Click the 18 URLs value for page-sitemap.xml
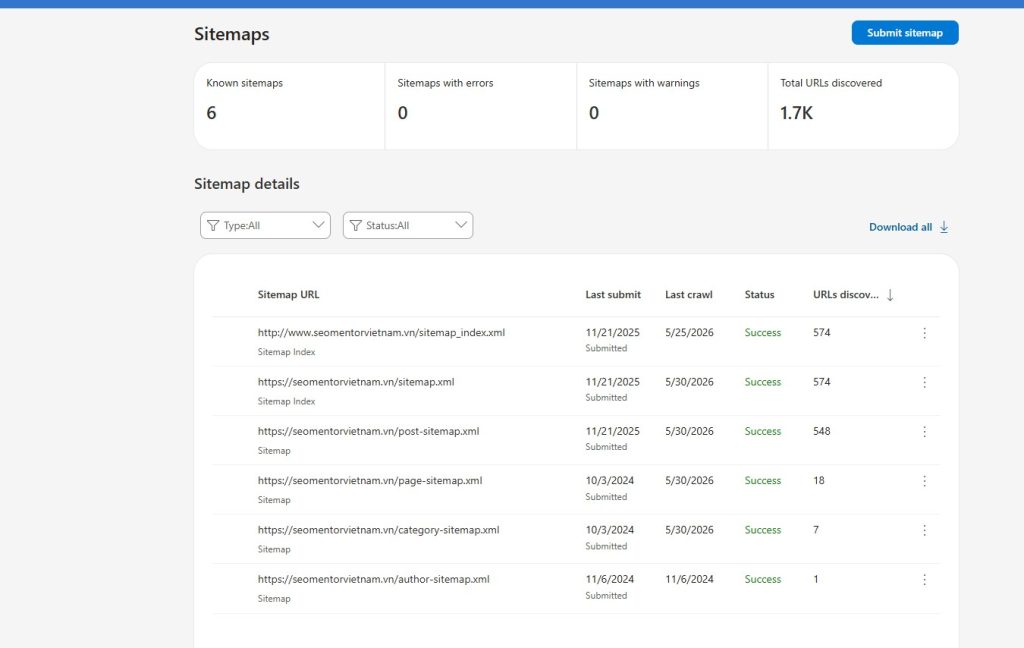 [818, 481]
